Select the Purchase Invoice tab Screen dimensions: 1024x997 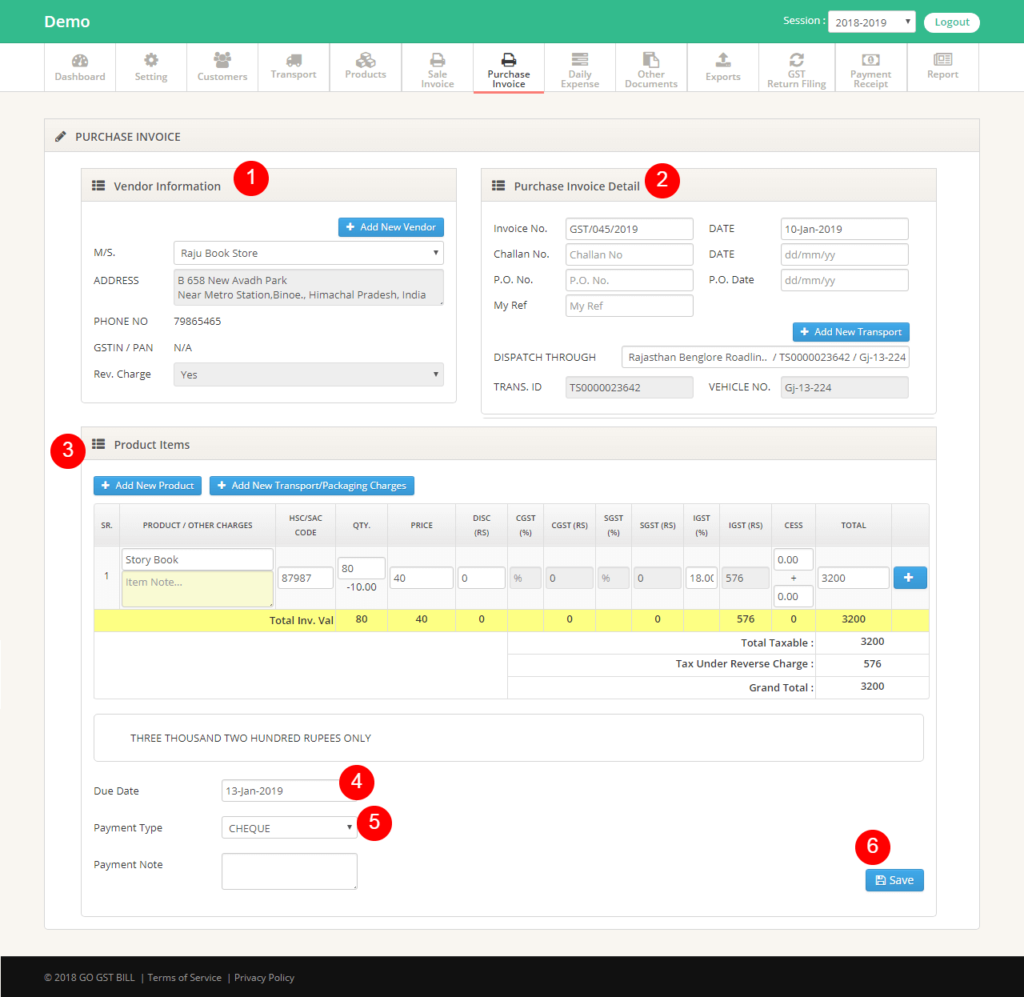click(508, 67)
